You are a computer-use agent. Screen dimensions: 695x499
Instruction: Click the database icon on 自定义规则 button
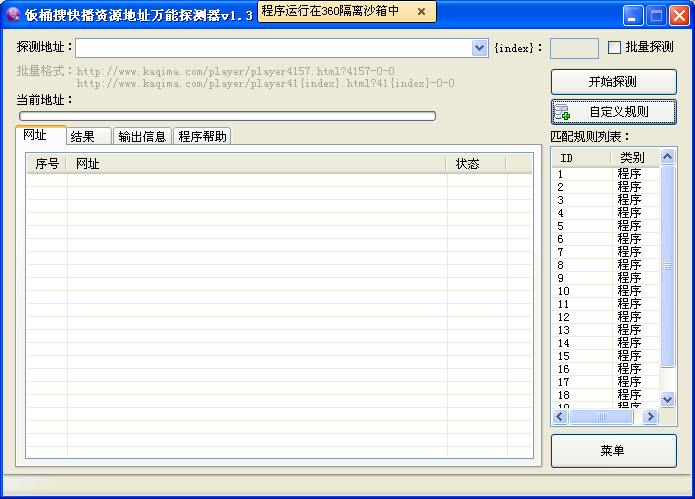[x=562, y=112]
